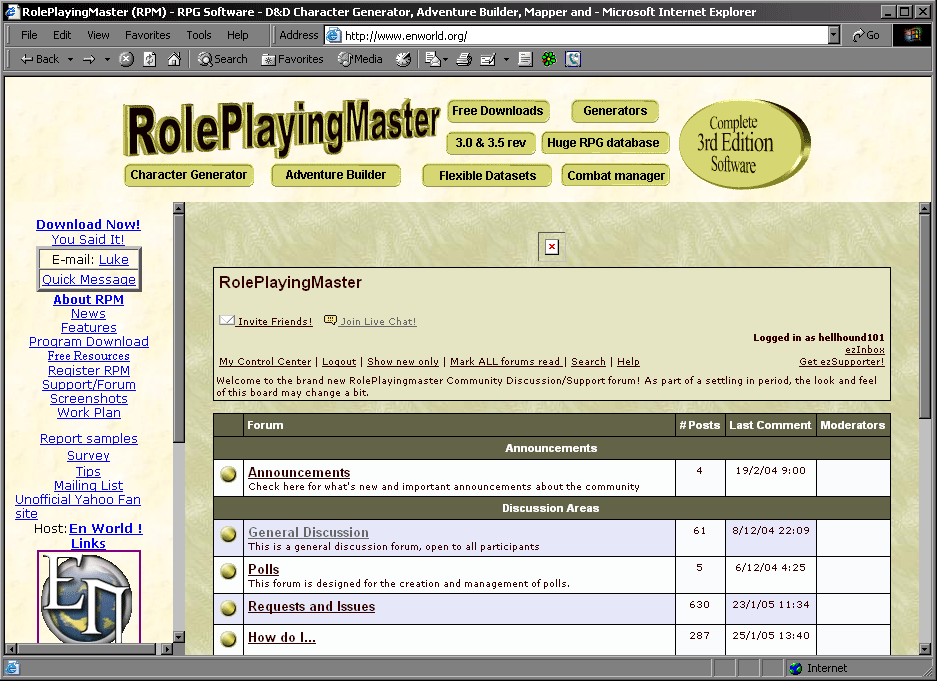The width and height of the screenshot is (937, 681).
Task: Open the Help menu
Action: 237,35
